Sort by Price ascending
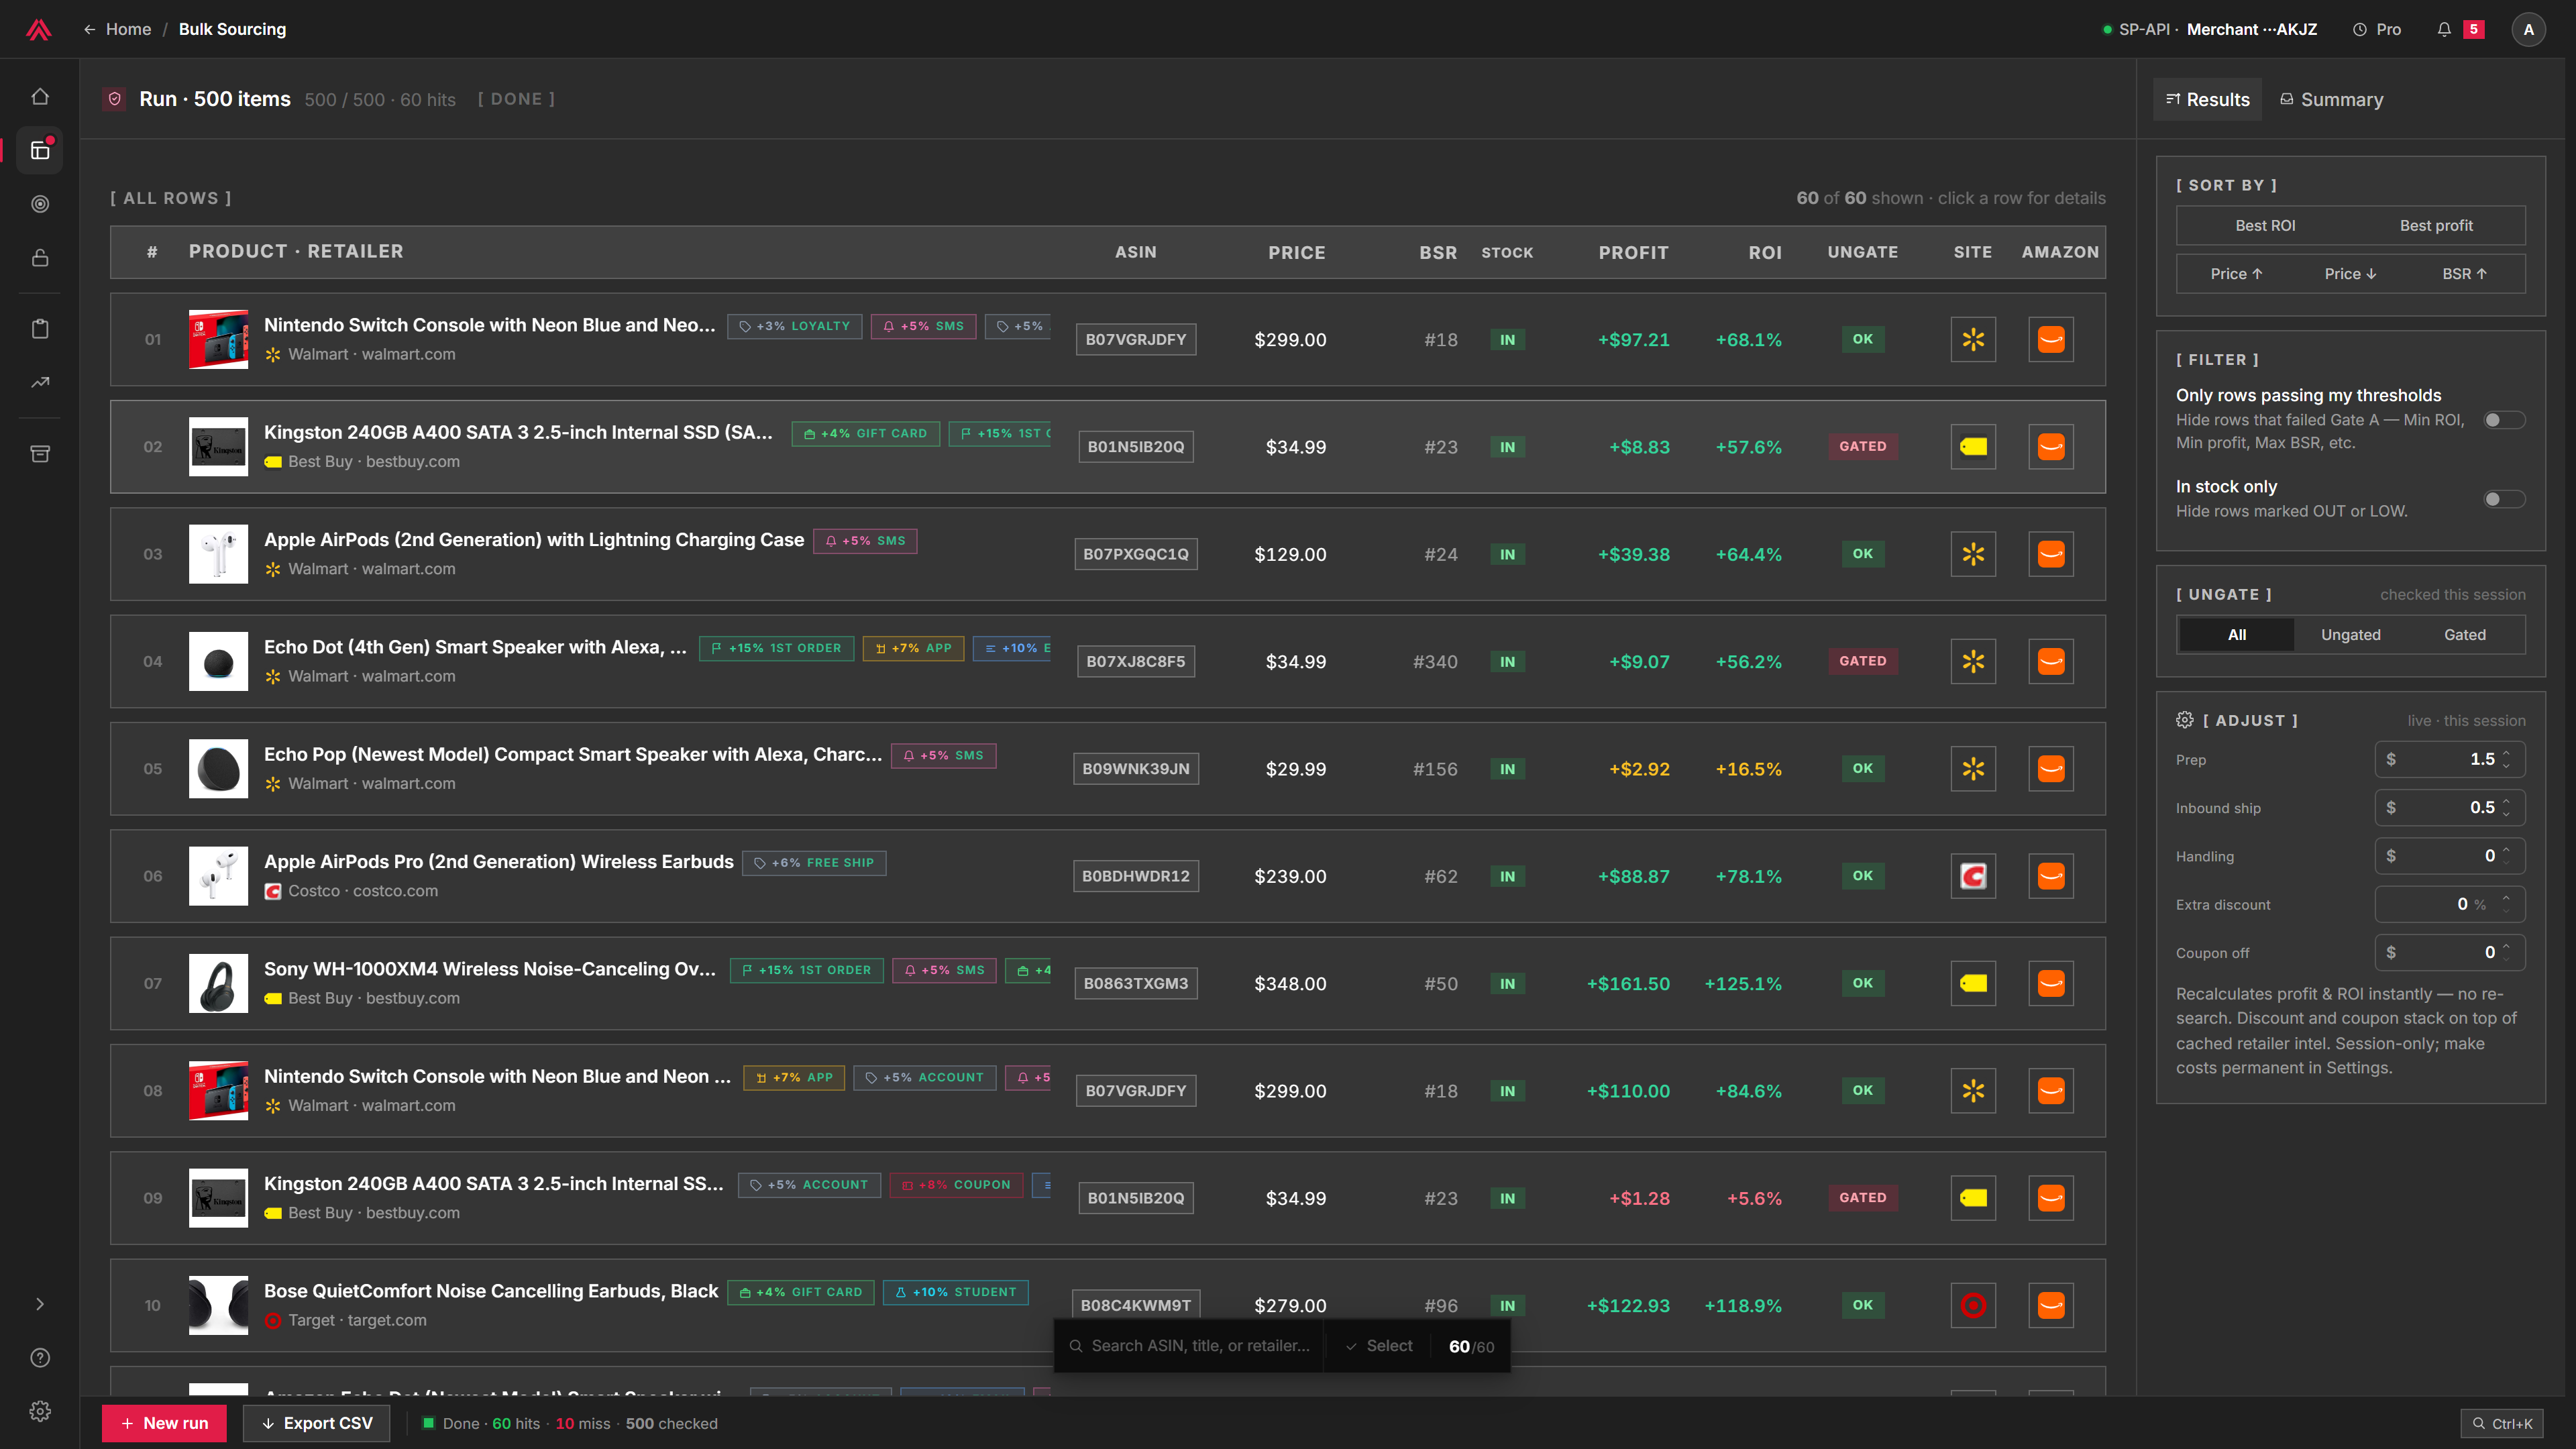Screen dimensions: 2576x1449 point(2236,274)
